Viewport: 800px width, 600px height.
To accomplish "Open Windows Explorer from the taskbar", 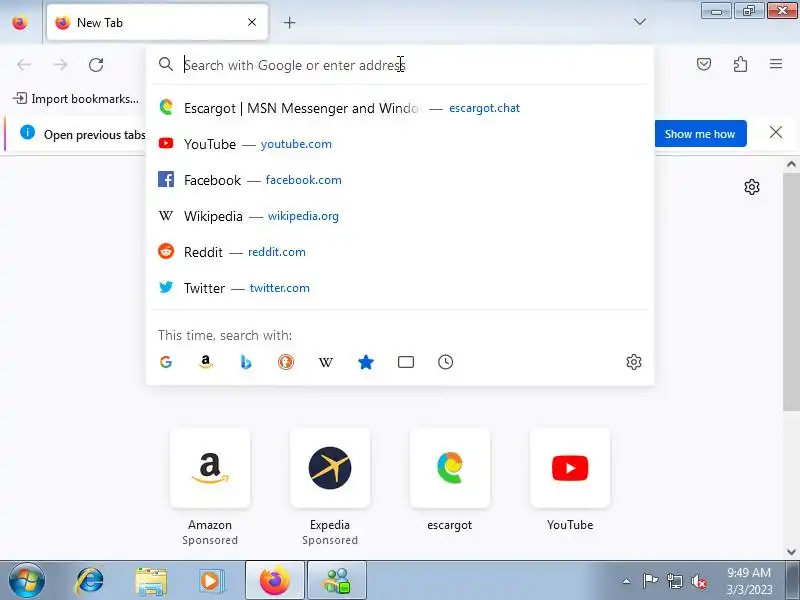I will click(x=151, y=581).
